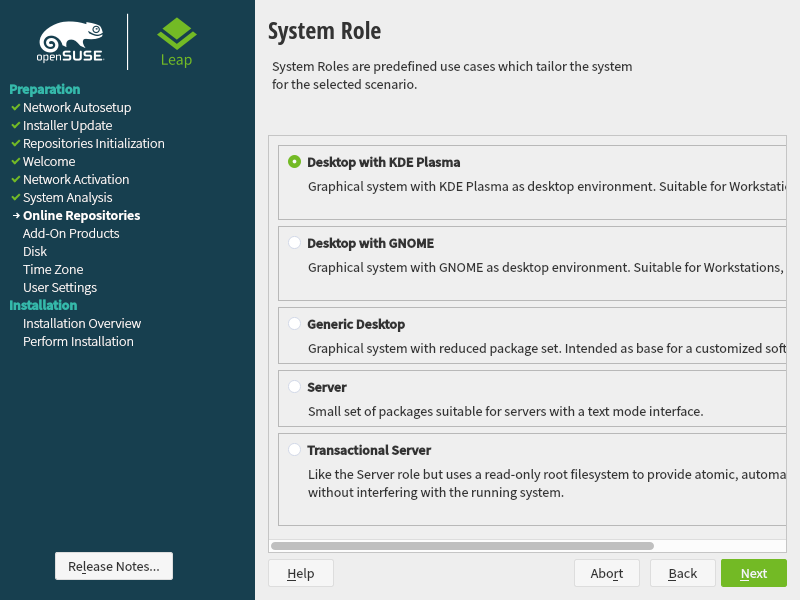
Task: Select the Generic Desktop radio button
Action: point(294,323)
